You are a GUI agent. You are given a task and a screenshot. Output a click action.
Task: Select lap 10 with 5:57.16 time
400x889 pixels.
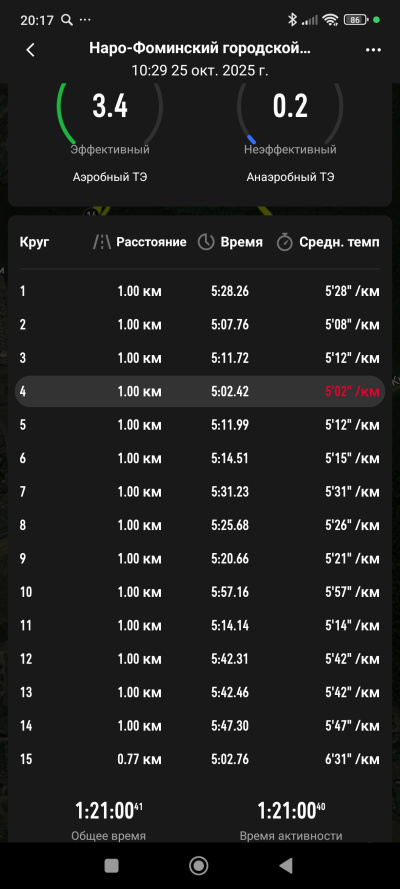pos(199,592)
